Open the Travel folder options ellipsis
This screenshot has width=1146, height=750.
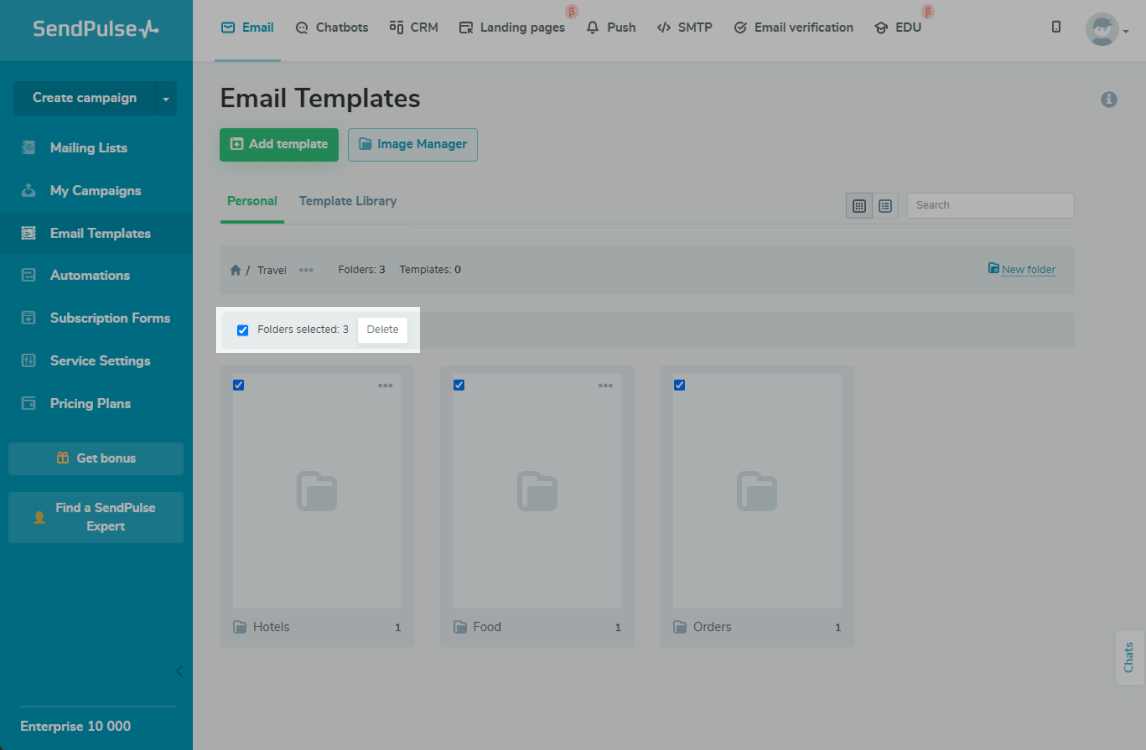tap(306, 270)
